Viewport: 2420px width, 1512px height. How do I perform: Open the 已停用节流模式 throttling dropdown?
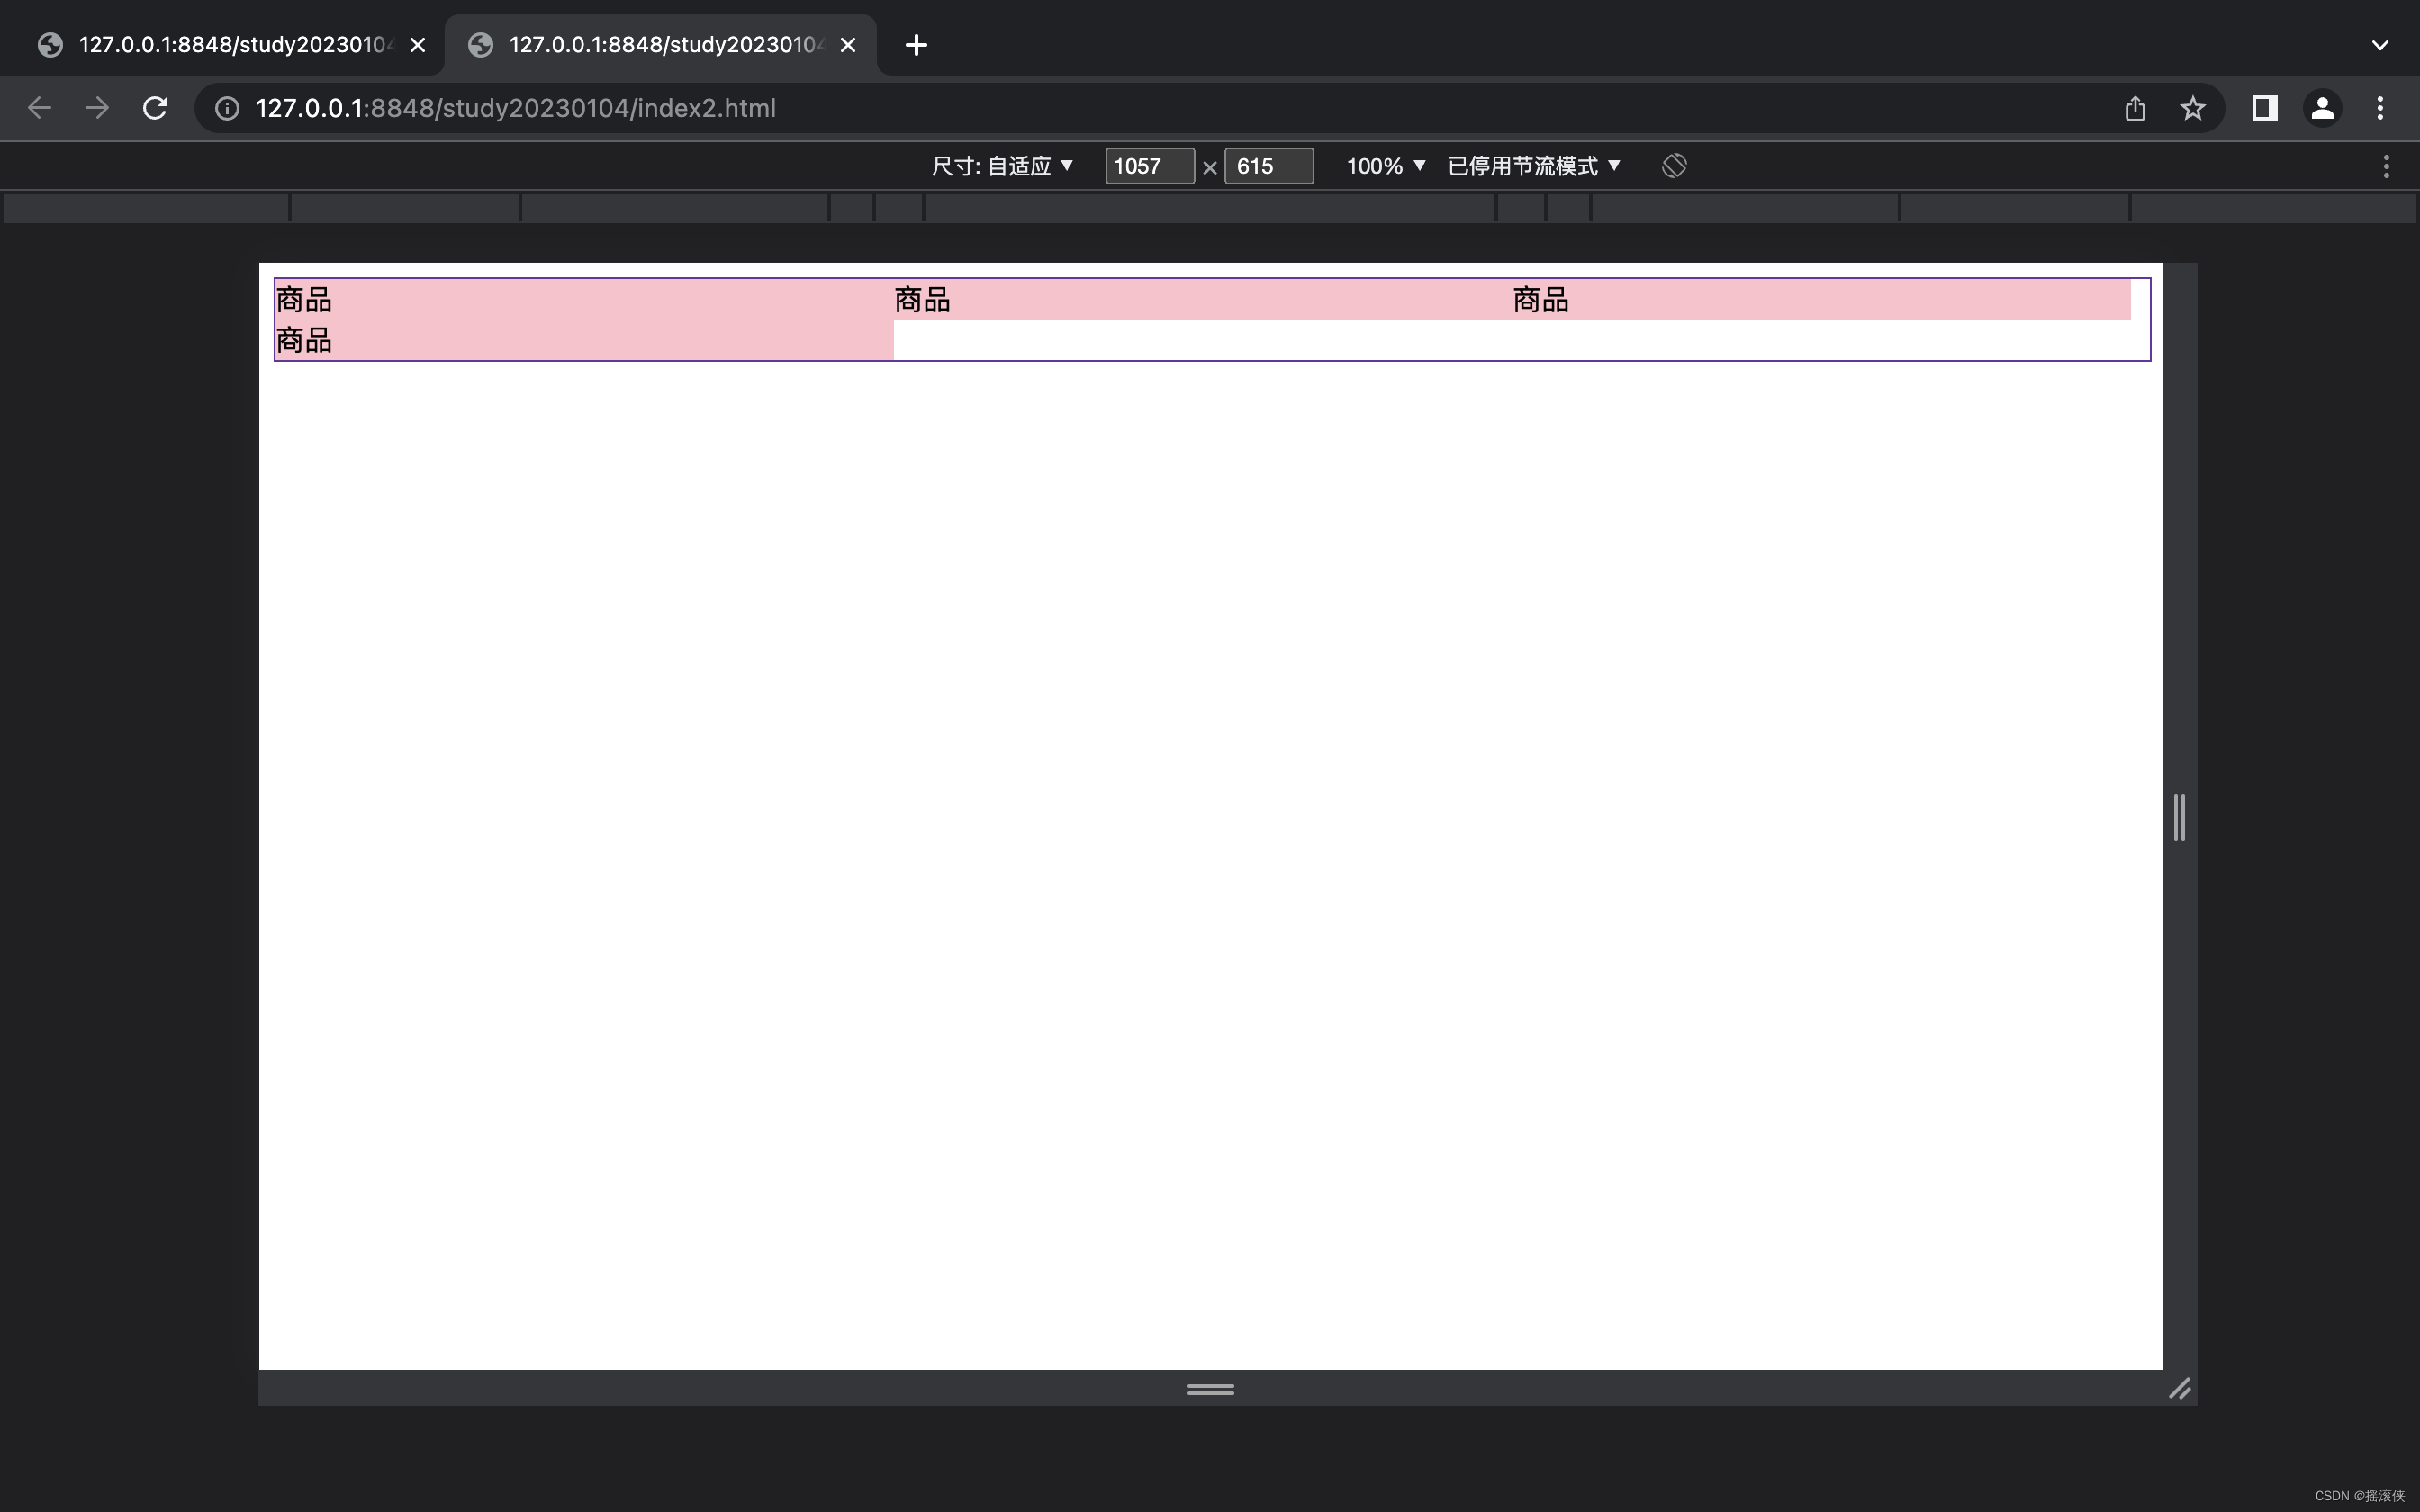click(1534, 166)
